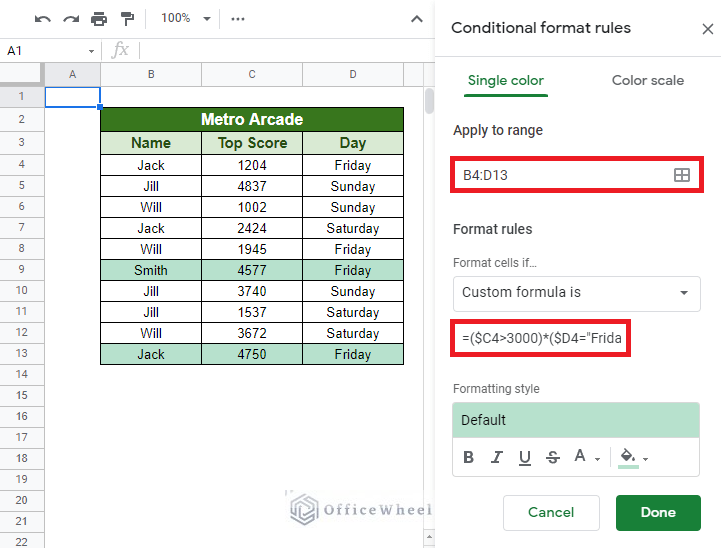Redo the last action
Image resolution: width=721 pixels, height=548 pixels.
coord(71,19)
